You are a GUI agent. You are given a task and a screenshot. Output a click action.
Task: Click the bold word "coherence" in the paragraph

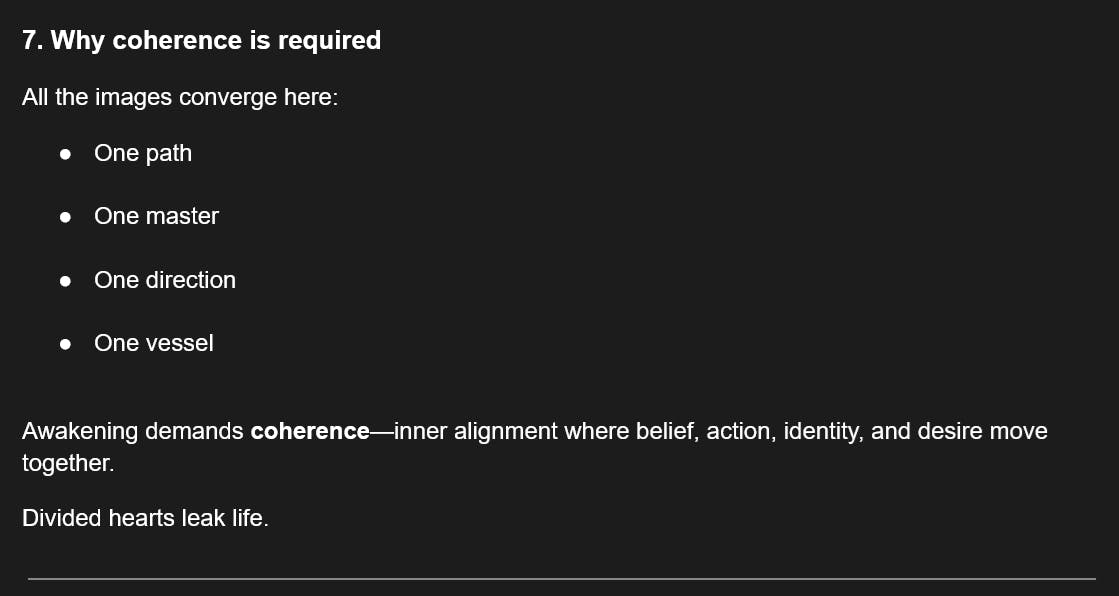point(310,432)
